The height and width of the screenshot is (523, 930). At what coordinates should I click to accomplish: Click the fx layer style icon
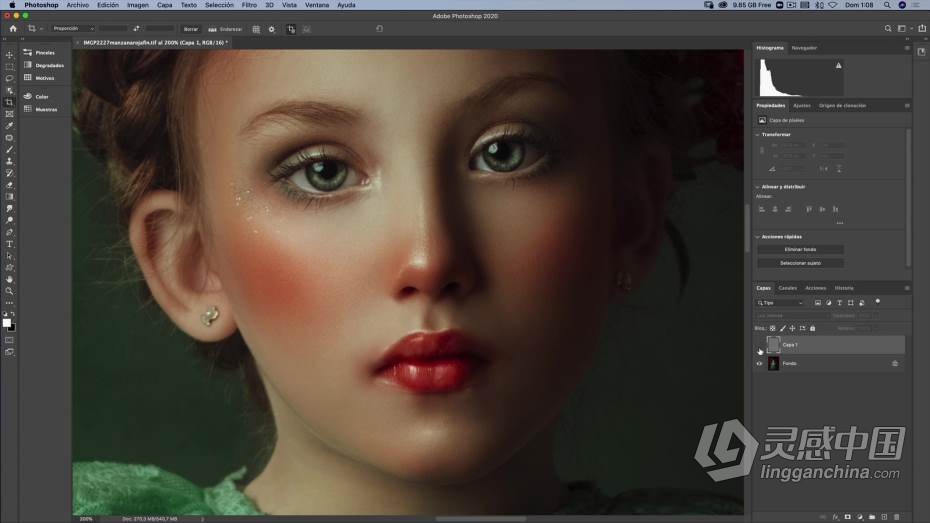[x=836, y=517]
